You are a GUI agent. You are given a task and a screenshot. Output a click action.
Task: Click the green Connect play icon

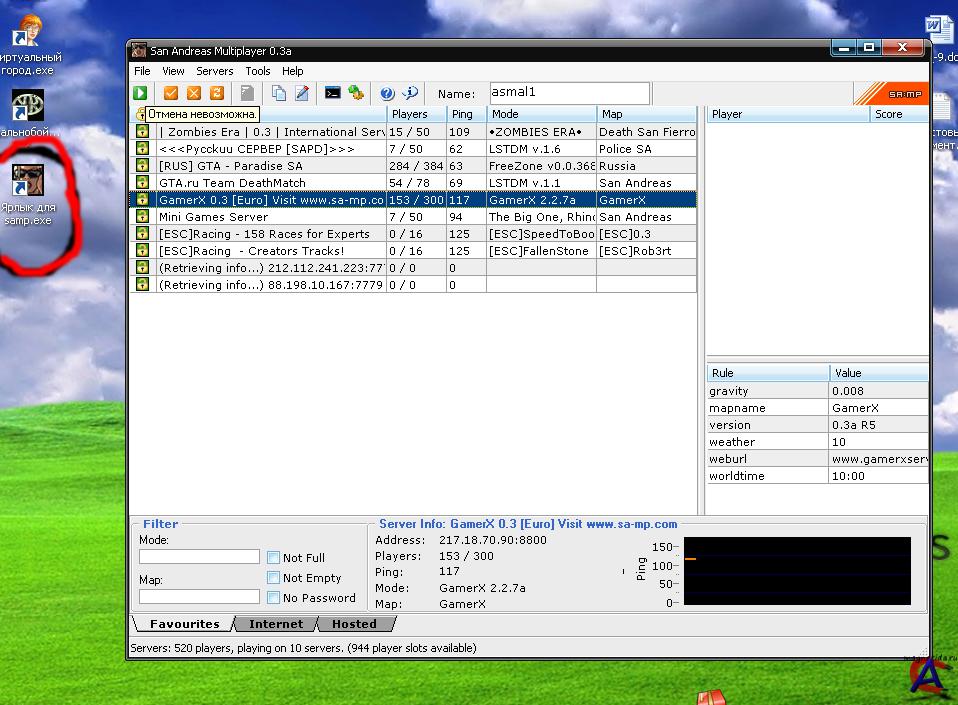pos(141,93)
